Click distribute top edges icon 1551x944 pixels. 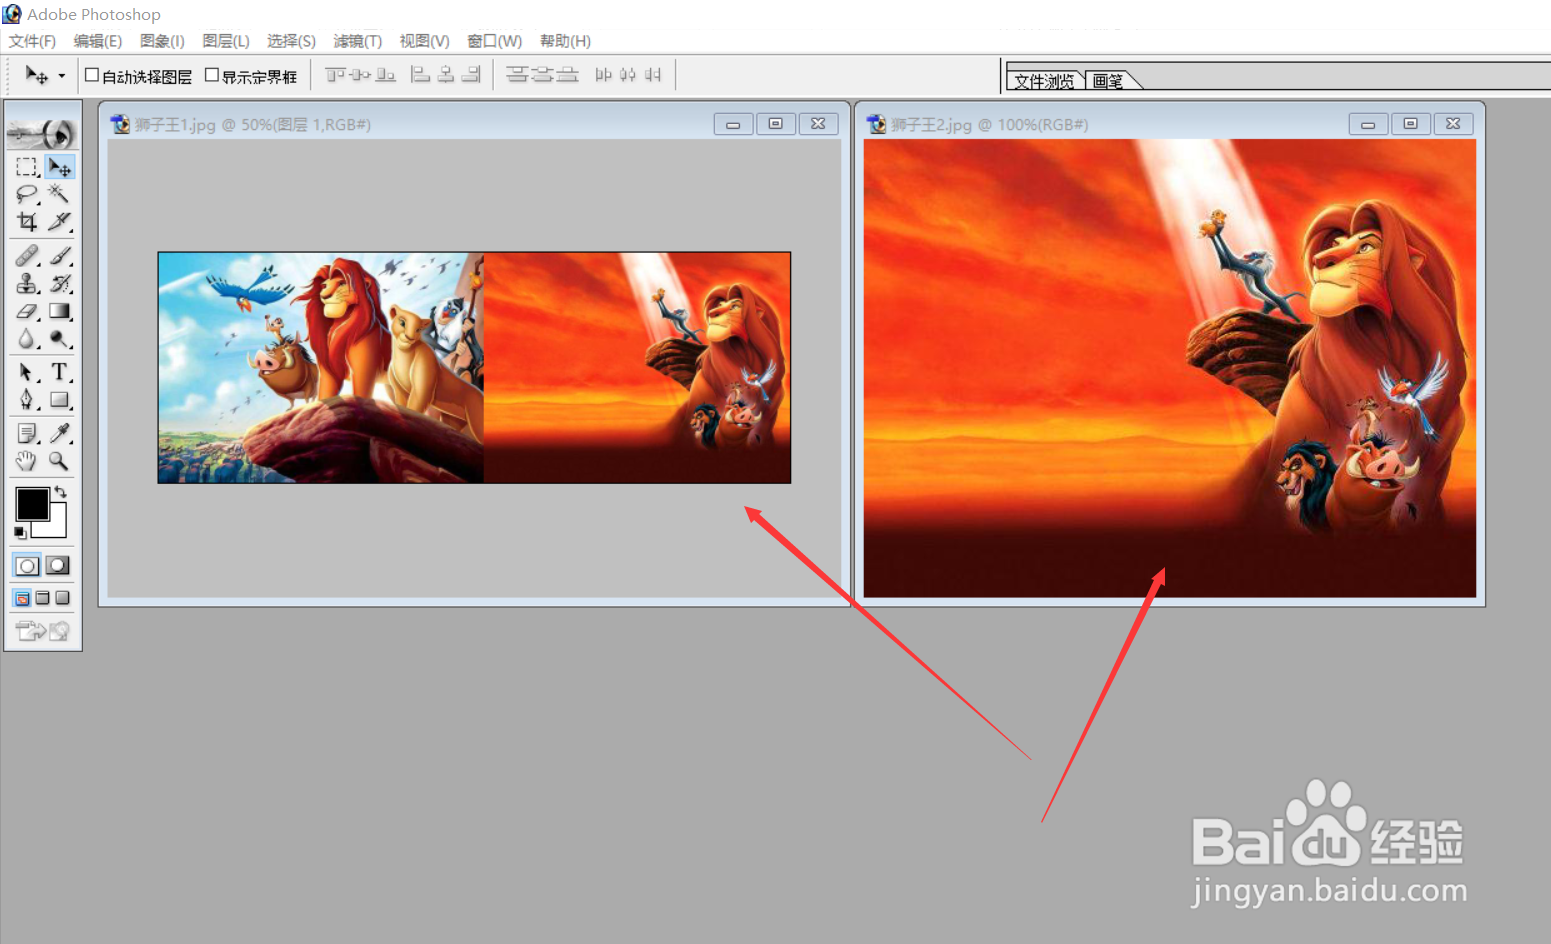[x=517, y=75]
